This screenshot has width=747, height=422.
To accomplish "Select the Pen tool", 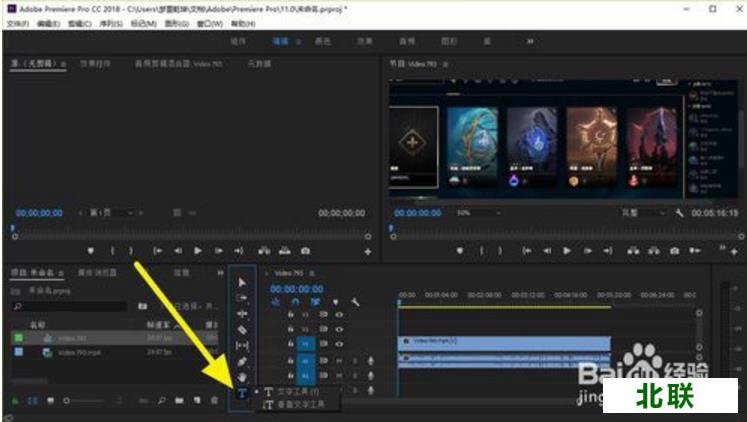I will click(x=242, y=361).
